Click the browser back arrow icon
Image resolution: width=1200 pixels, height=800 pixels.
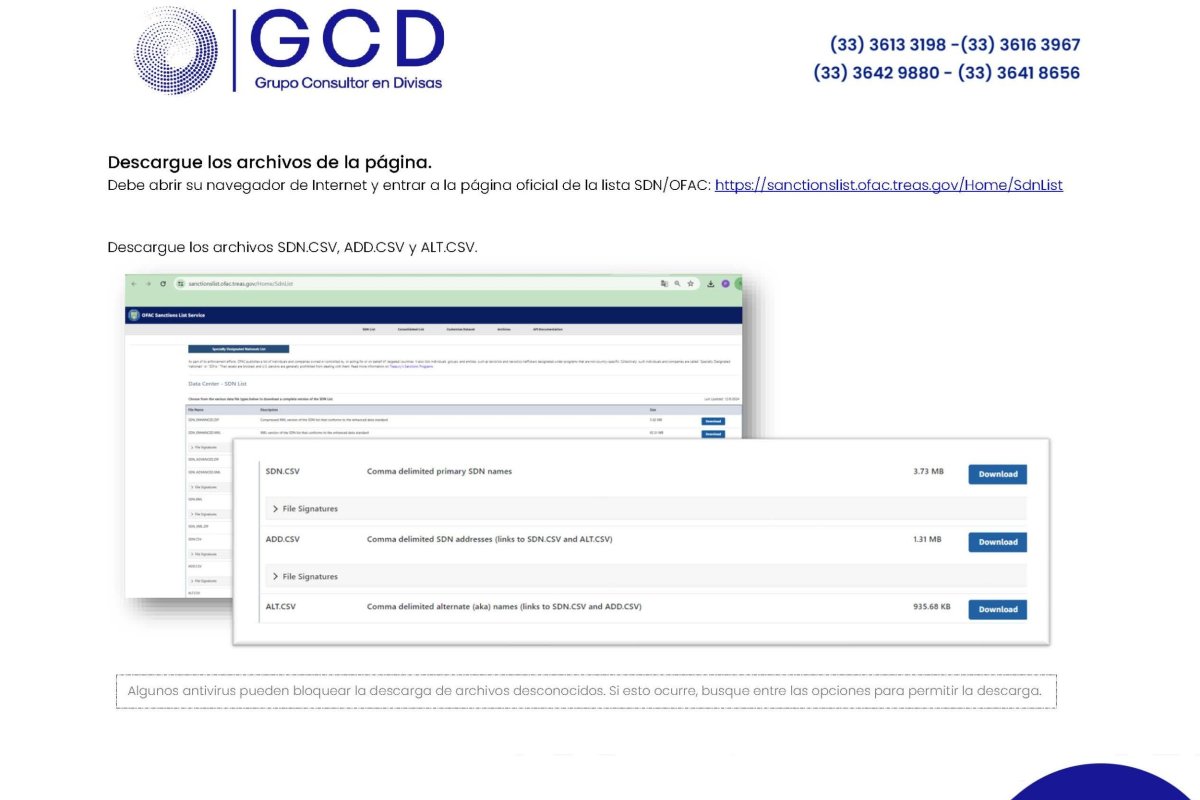[133, 284]
